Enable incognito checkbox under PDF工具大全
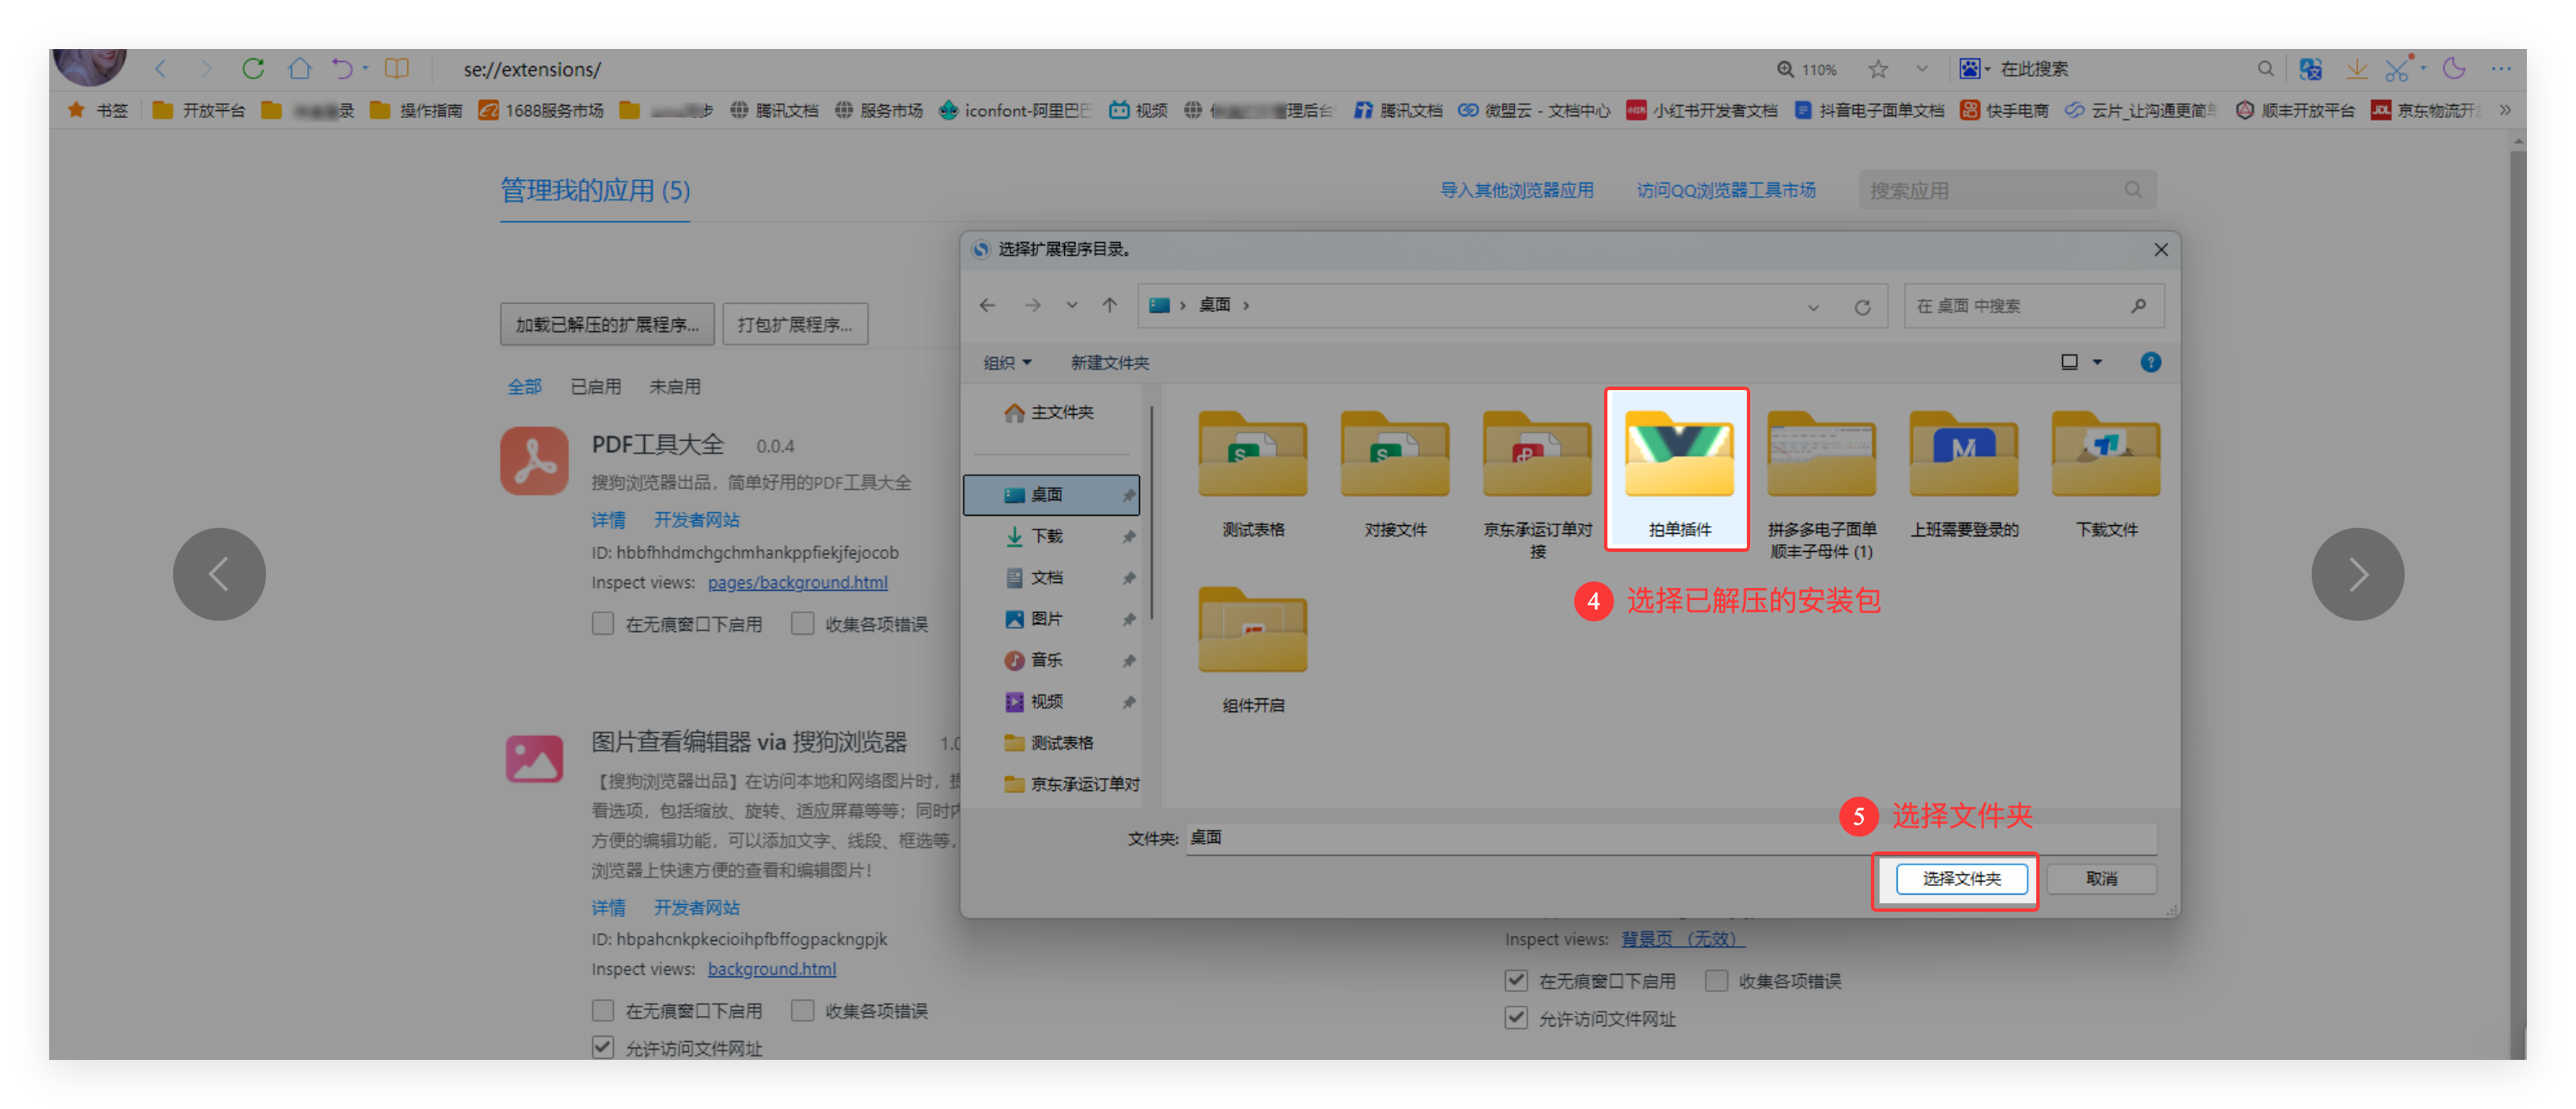The image size is (2576, 1109). coord(603,624)
